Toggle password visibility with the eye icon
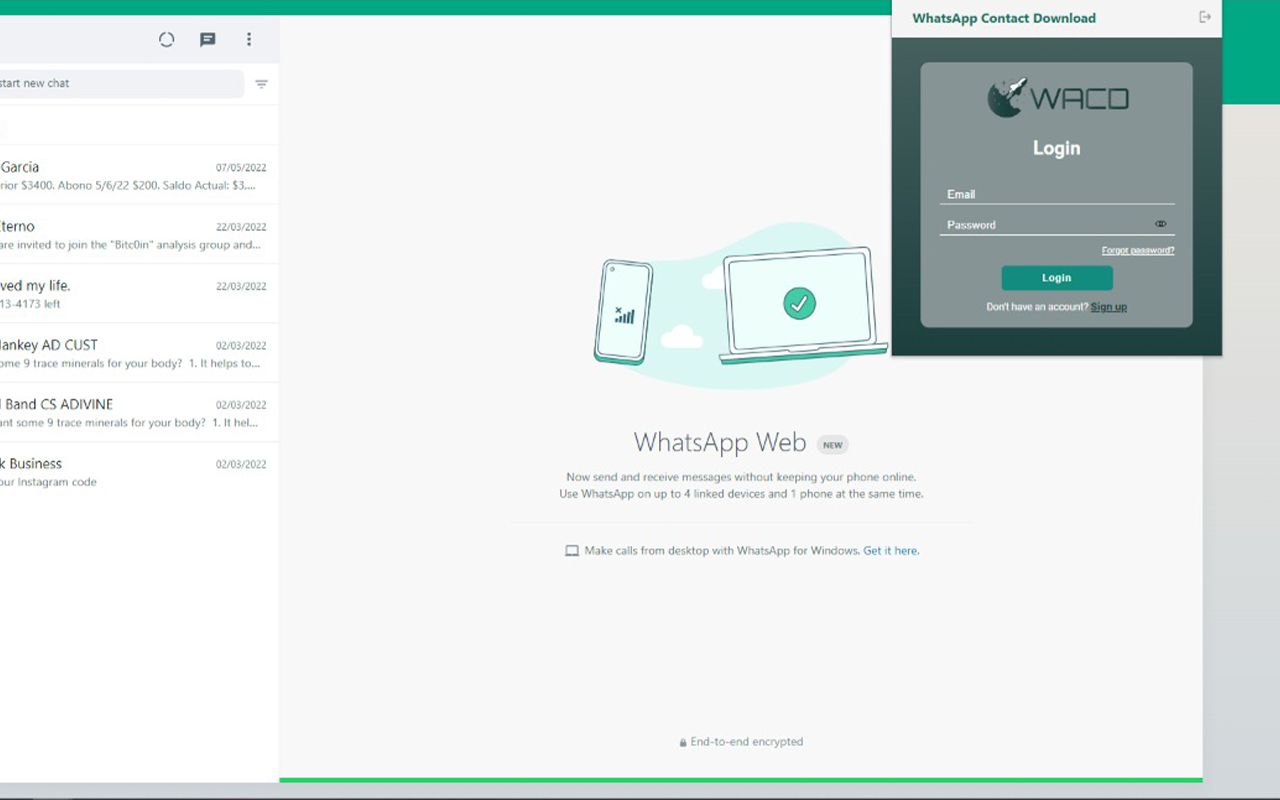1280x800 pixels. coord(1160,223)
